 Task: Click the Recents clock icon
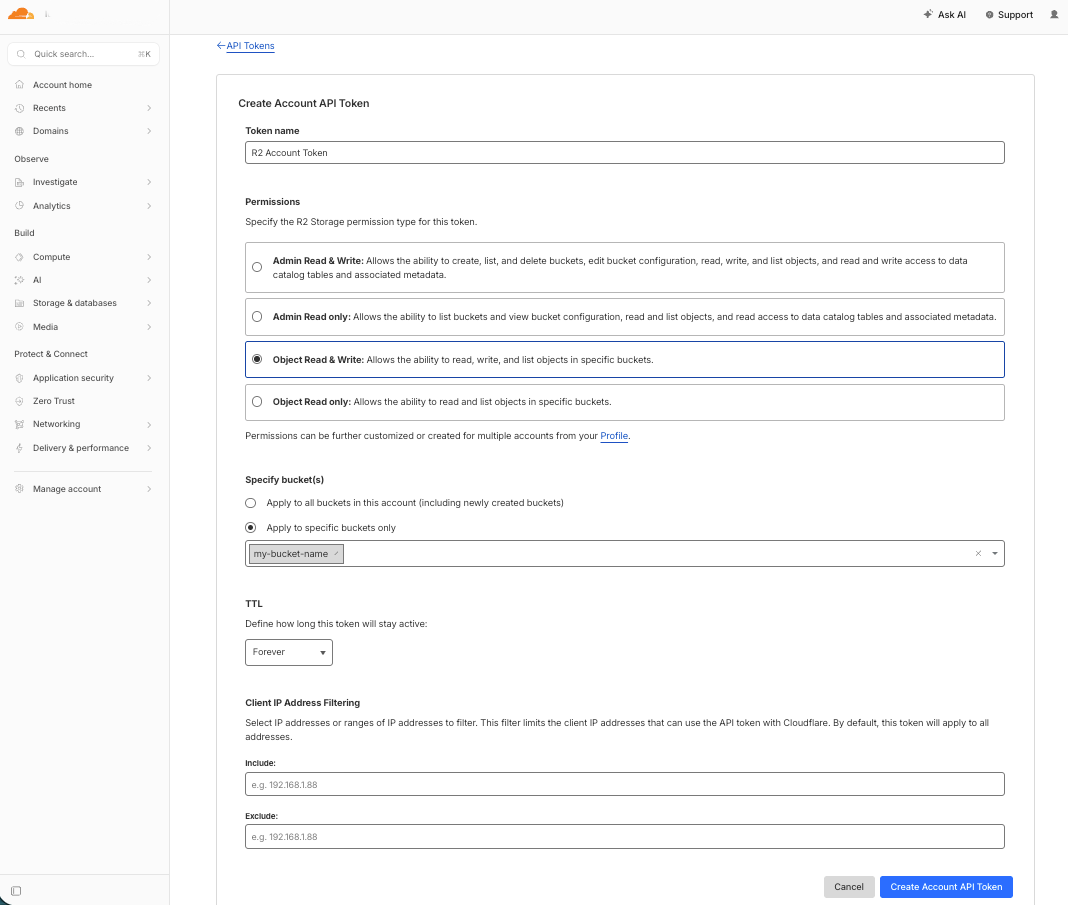[x=19, y=108]
